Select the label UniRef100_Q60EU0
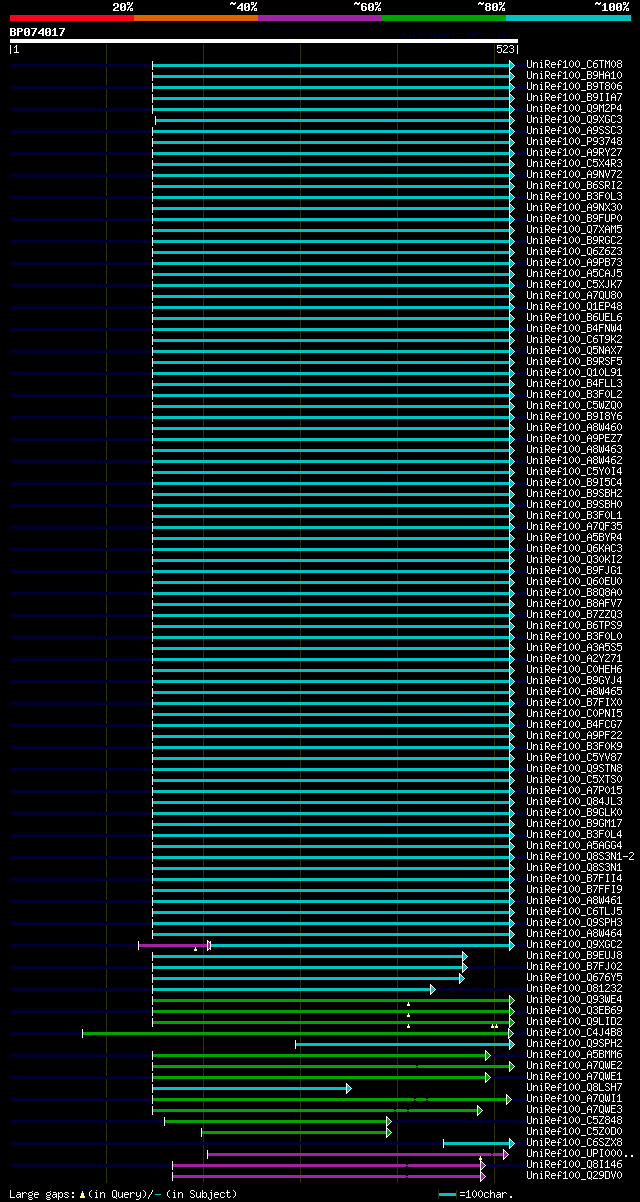The height and width of the screenshot is (1202, 640). click(574, 581)
